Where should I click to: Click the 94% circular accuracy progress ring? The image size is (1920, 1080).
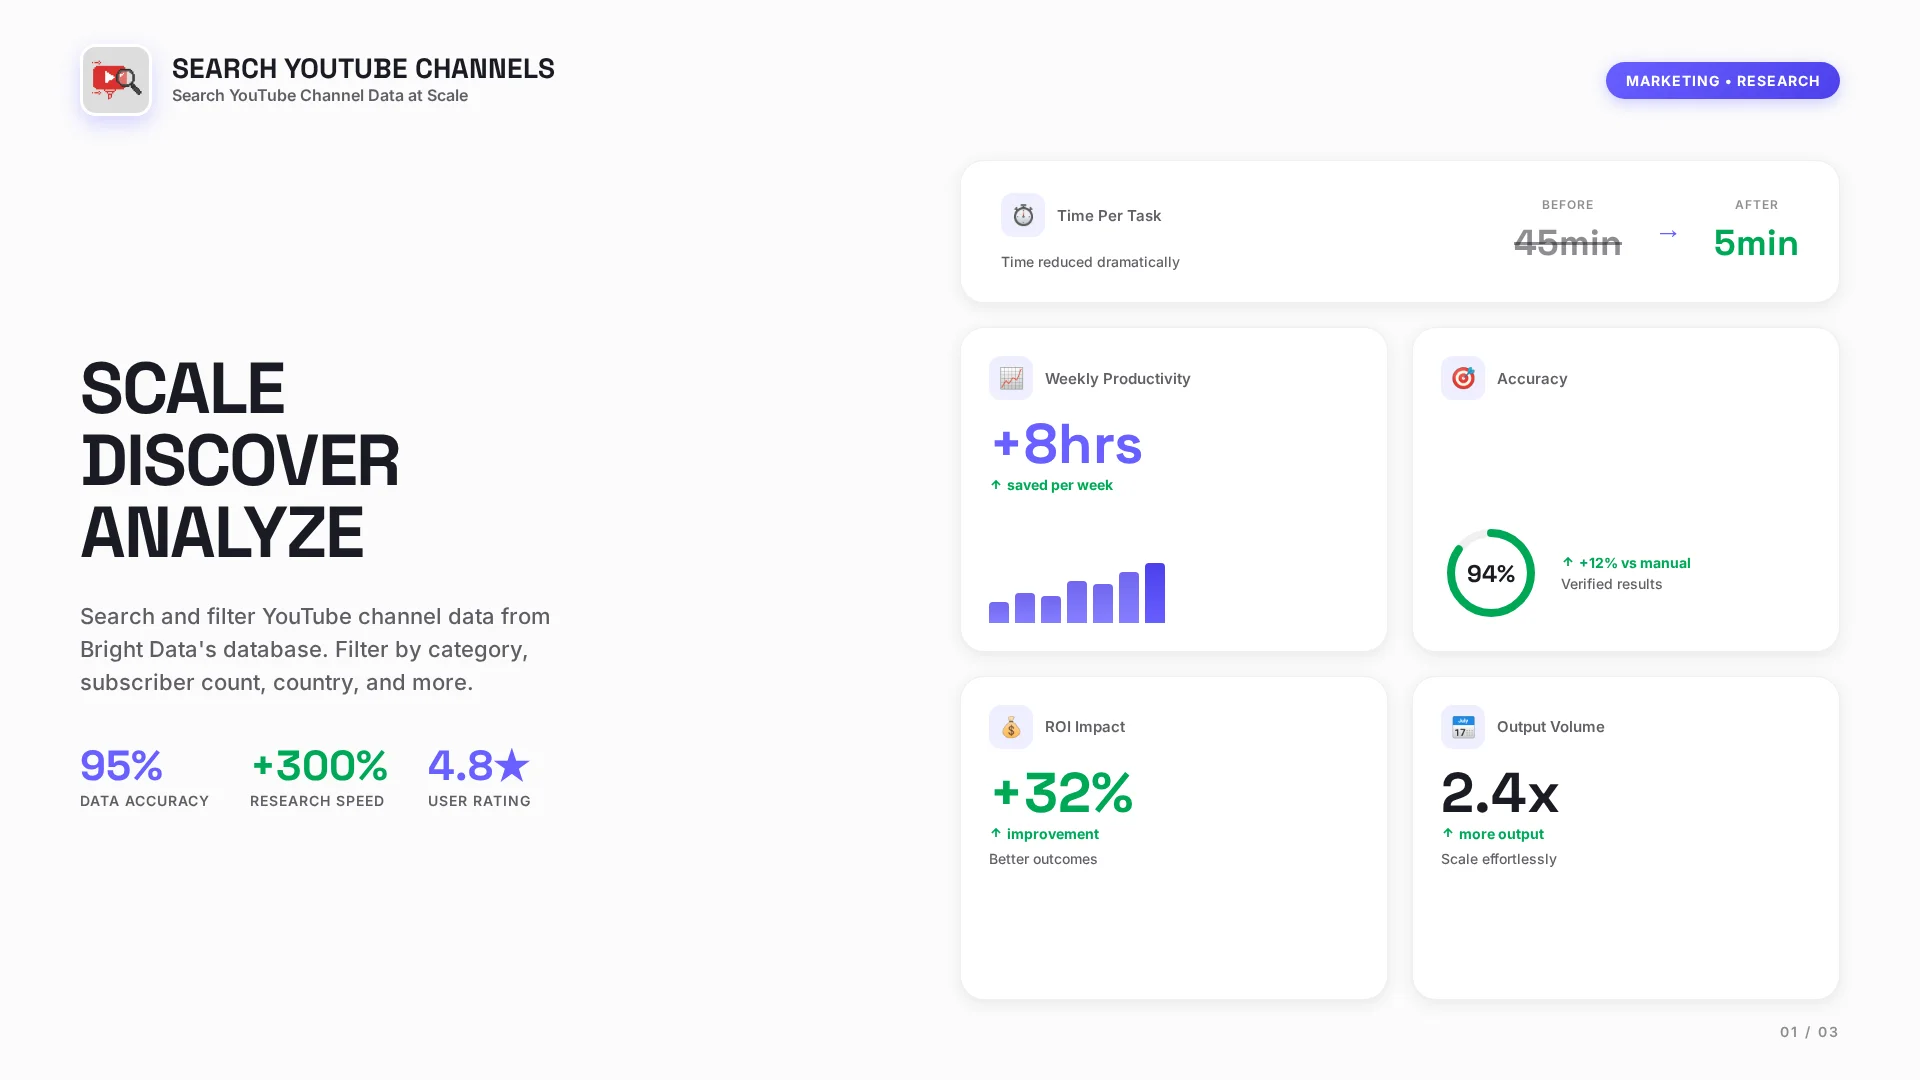[x=1490, y=573]
